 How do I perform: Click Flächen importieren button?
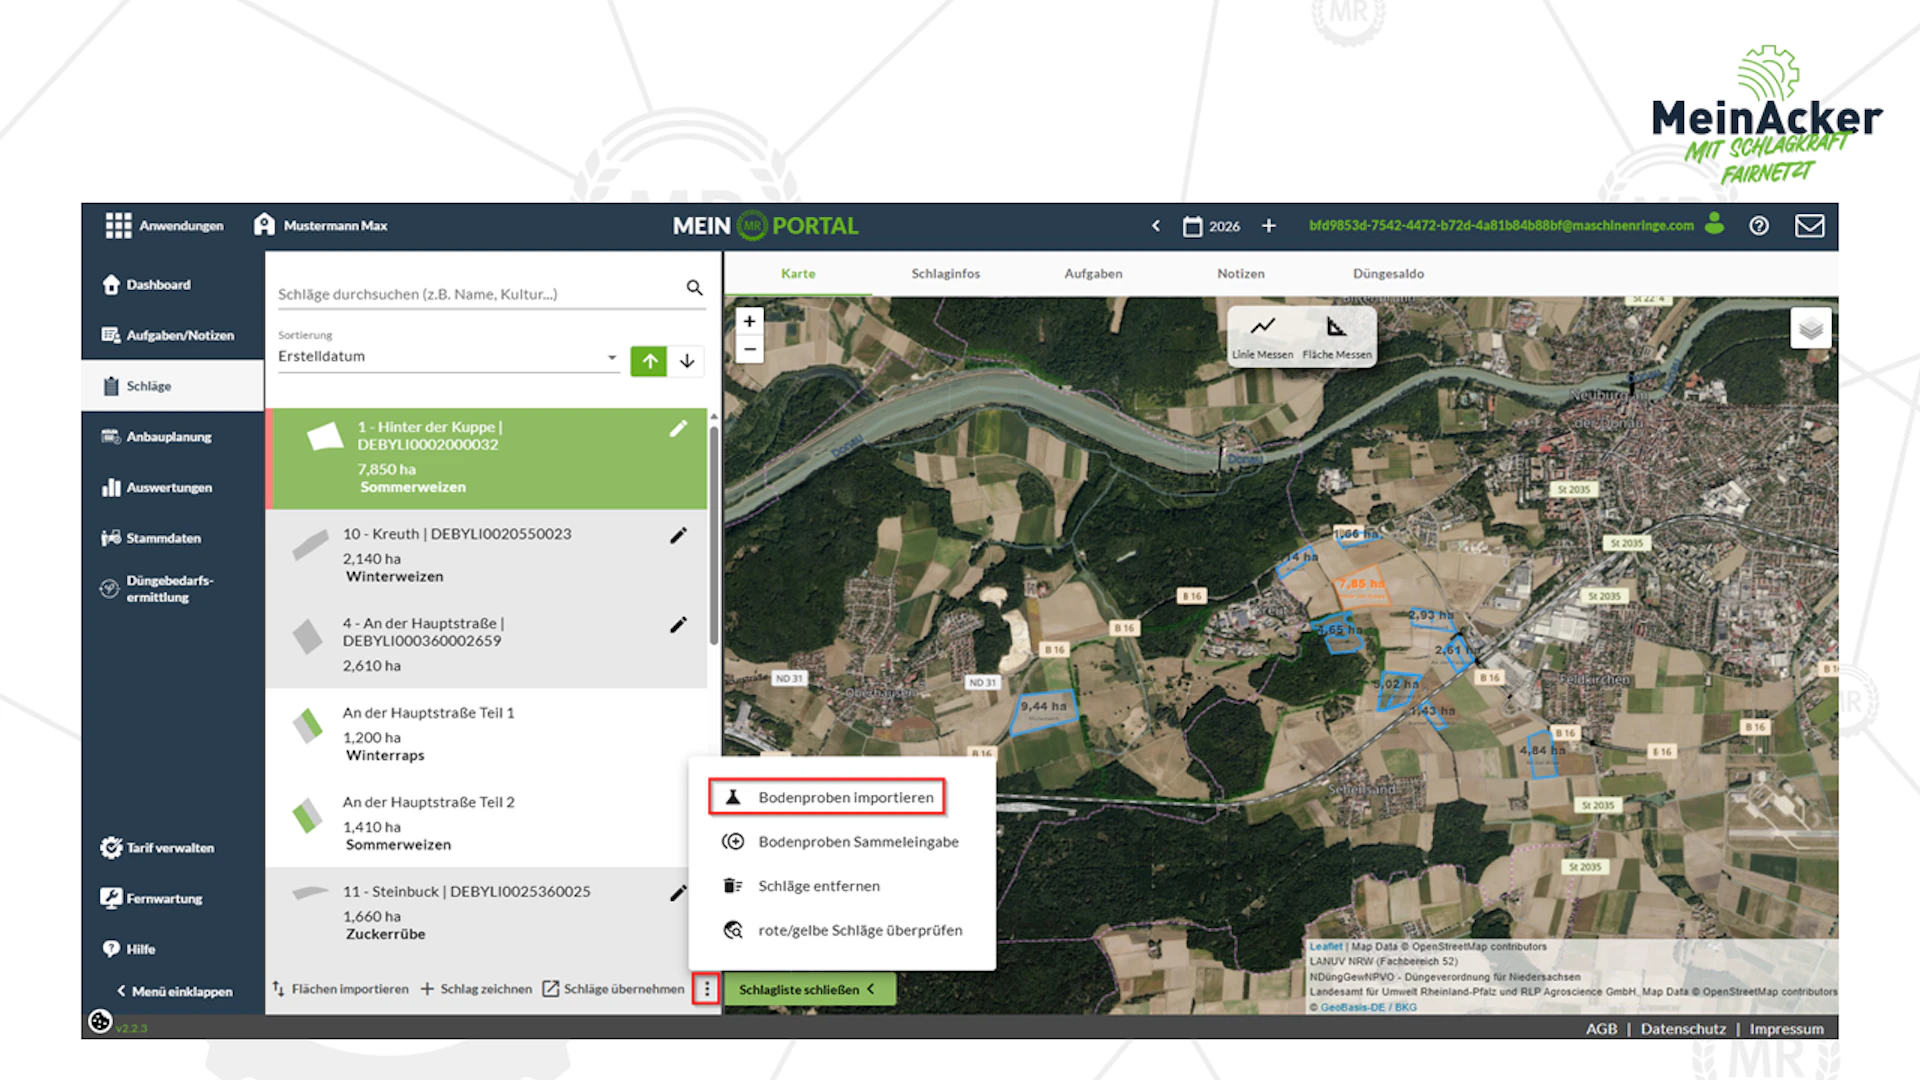[x=340, y=989]
